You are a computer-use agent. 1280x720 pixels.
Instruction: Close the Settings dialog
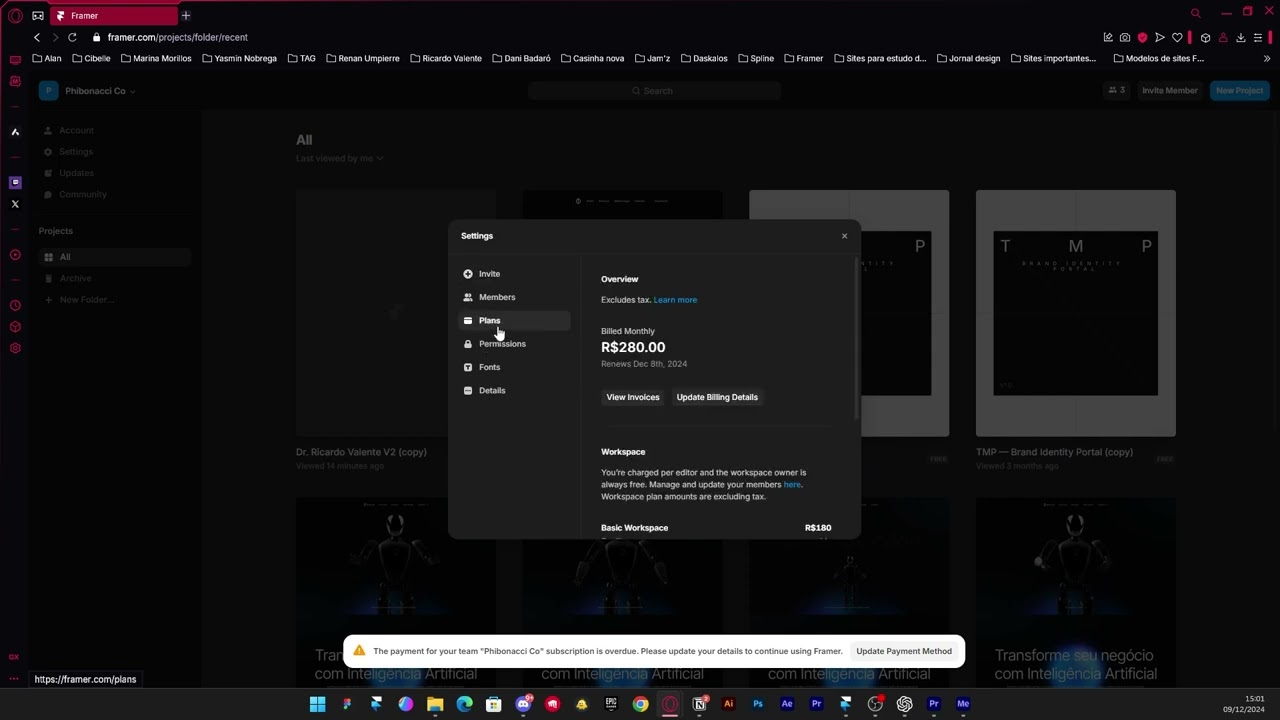(844, 236)
